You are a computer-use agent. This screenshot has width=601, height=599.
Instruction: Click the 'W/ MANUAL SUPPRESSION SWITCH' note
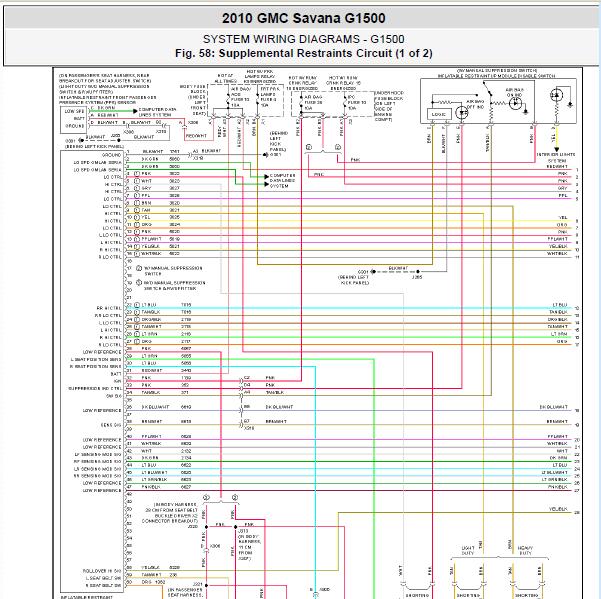[x=173, y=271]
